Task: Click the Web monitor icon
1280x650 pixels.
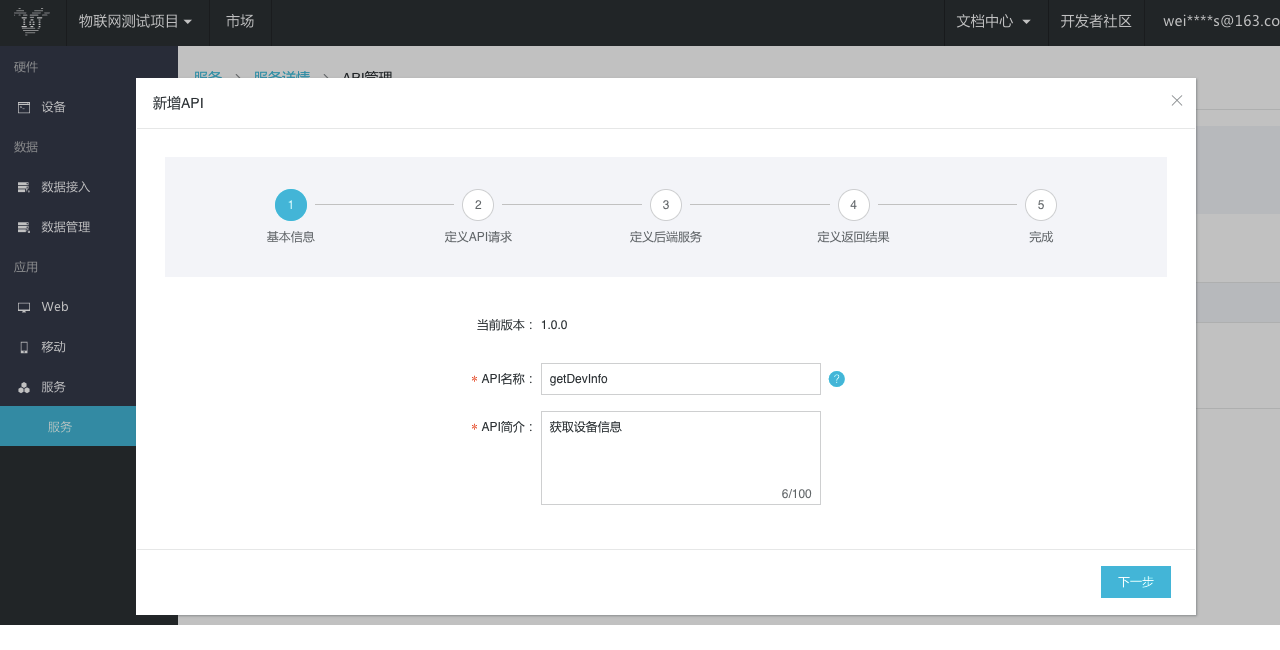Action: pyautogui.click(x=24, y=307)
